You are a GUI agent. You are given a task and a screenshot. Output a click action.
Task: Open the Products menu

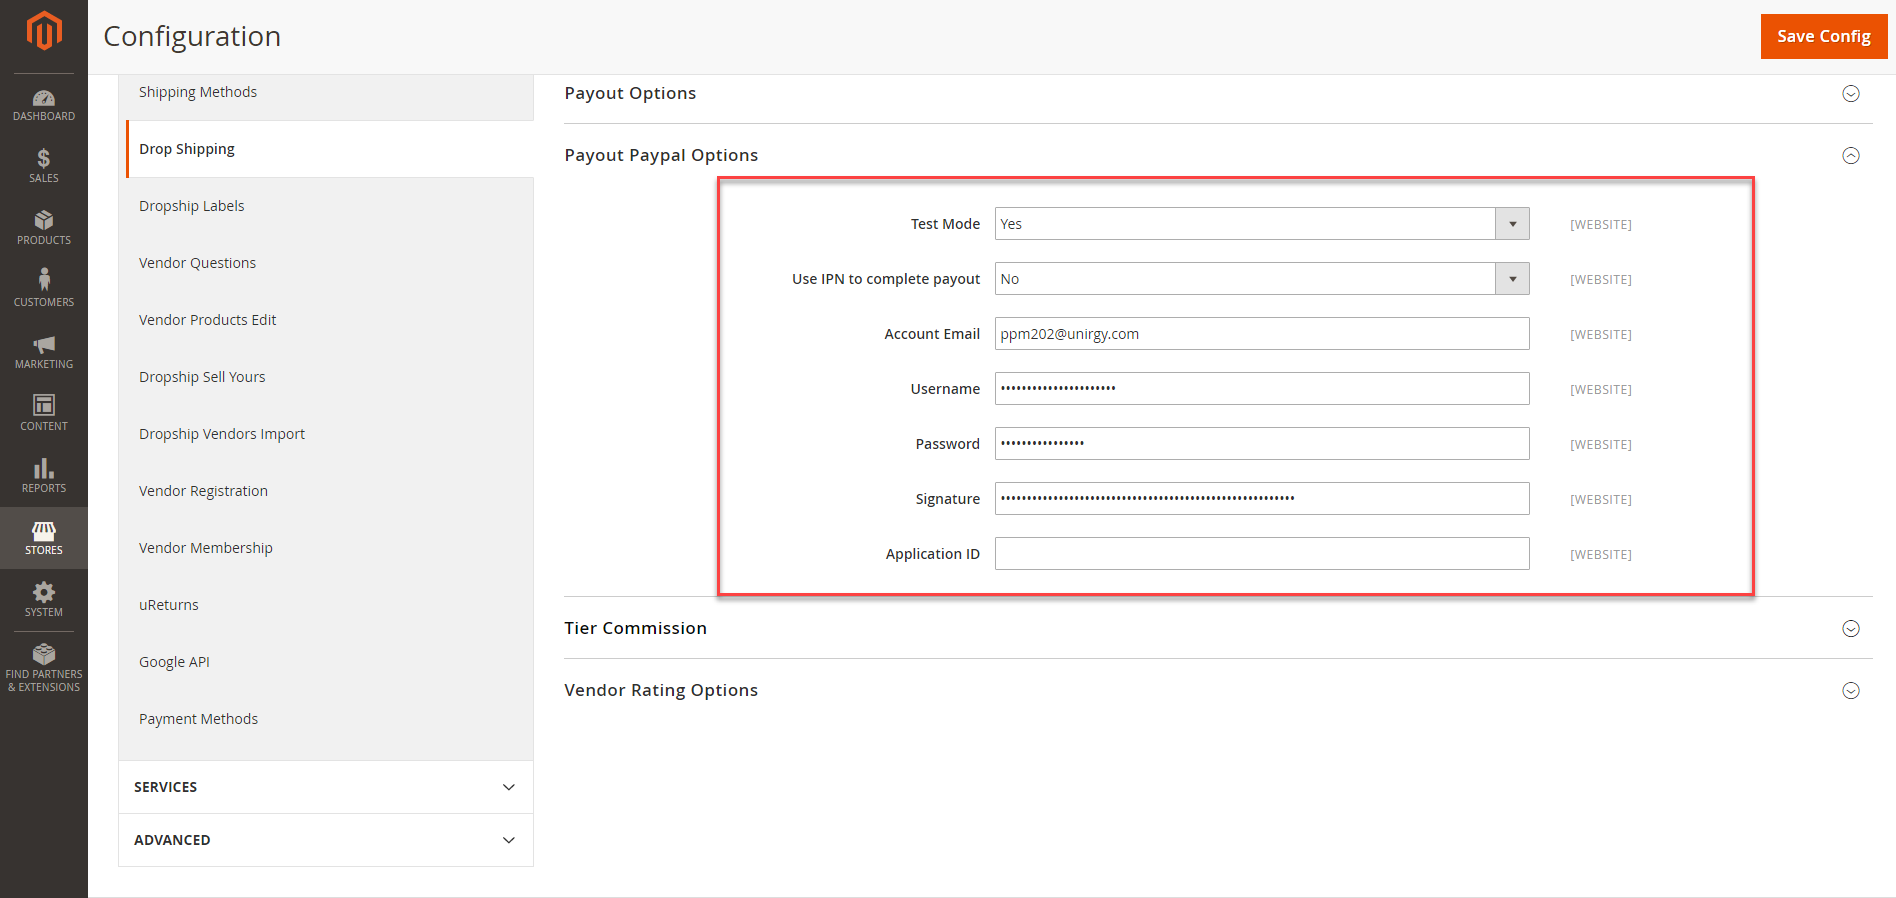tap(44, 228)
